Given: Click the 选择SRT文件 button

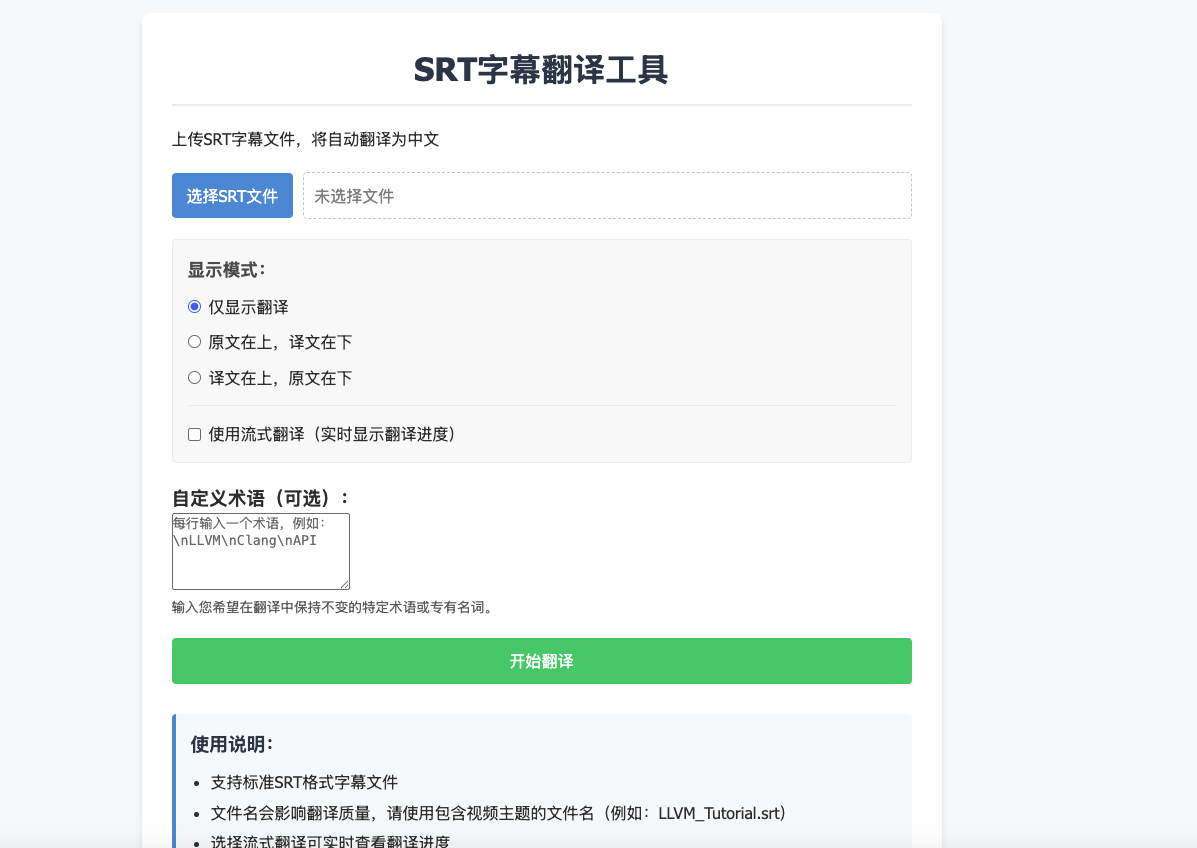Looking at the screenshot, I should tap(232, 195).
